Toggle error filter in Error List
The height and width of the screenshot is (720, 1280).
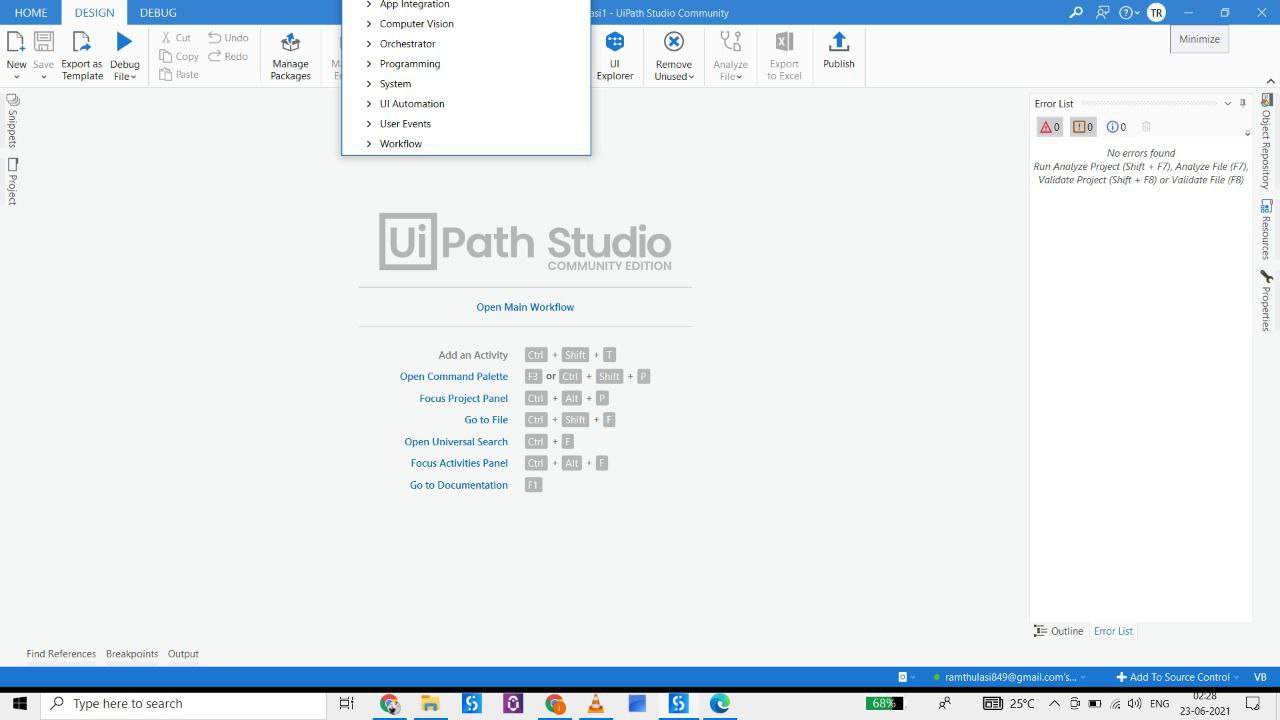[x=1050, y=127]
